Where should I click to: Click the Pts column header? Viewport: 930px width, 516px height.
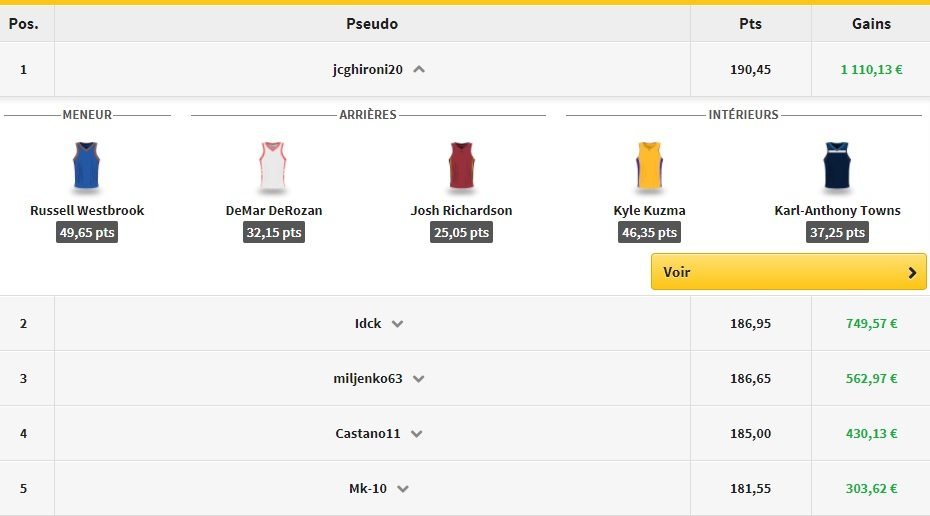coord(750,24)
